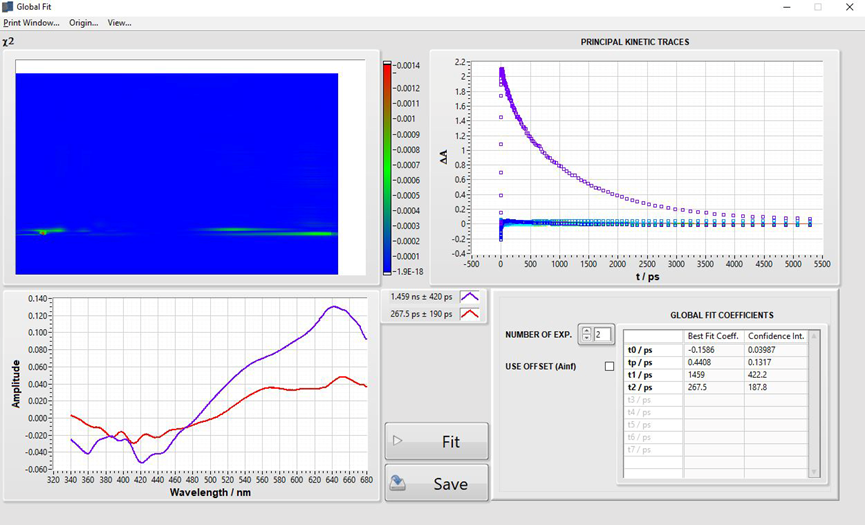
Task: Select the 422.2 confidence cell
Action: 776,375
